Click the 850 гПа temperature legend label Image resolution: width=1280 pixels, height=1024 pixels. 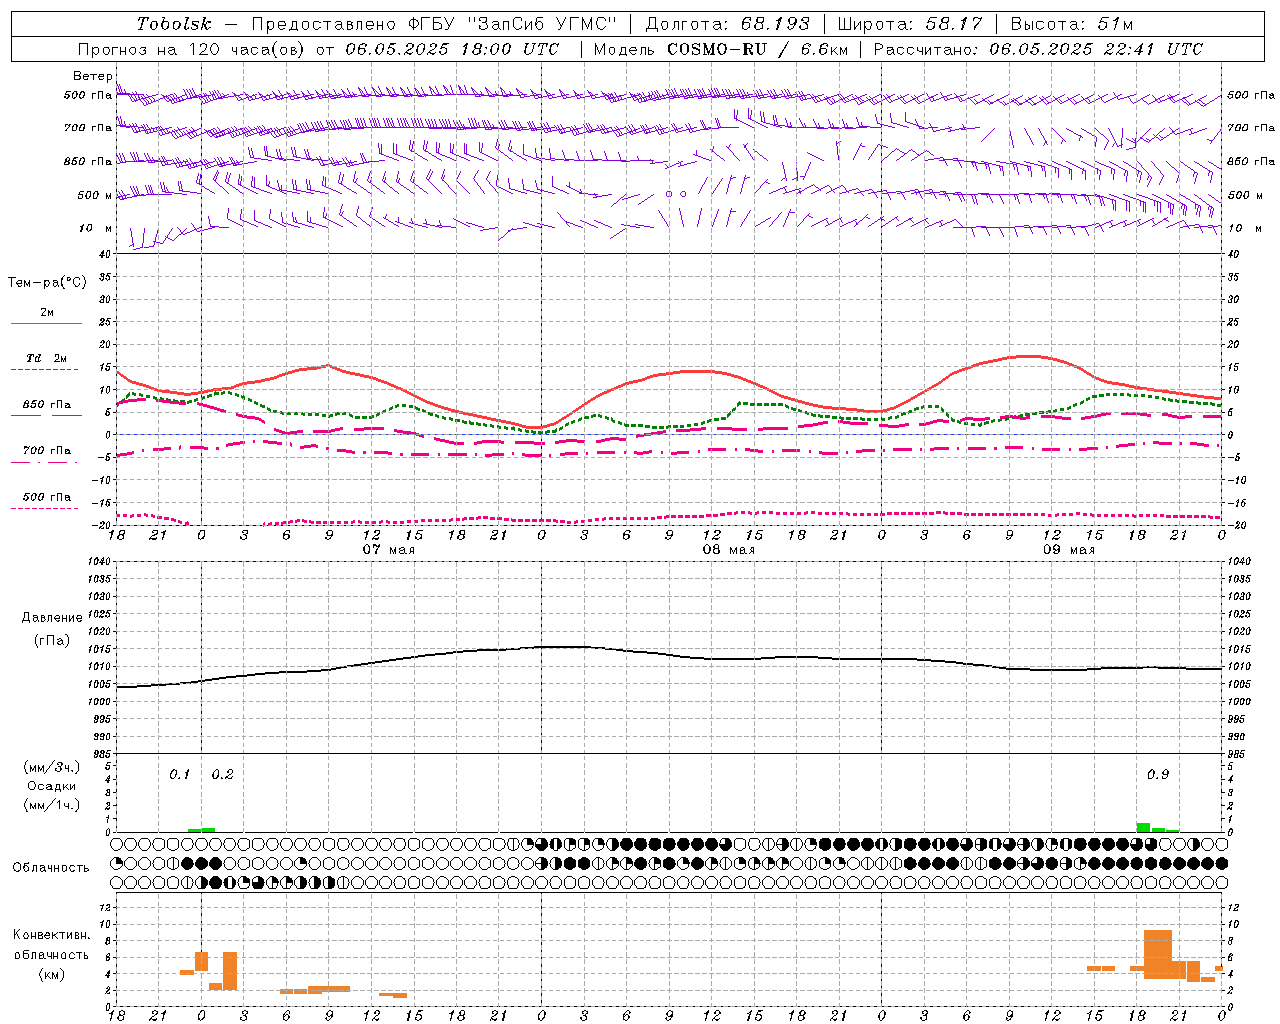pyautogui.click(x=47, y=405)
